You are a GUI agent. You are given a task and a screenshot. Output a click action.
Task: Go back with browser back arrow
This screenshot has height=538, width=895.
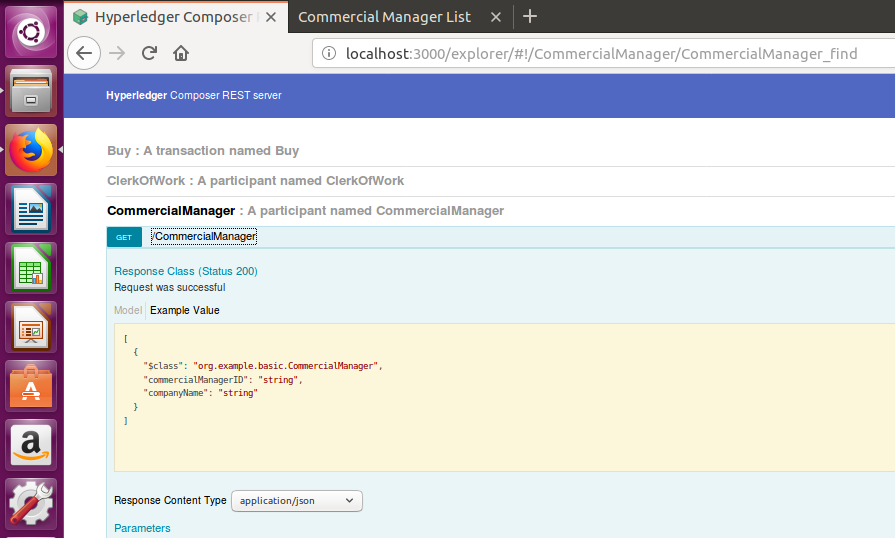tap(84, 53)
